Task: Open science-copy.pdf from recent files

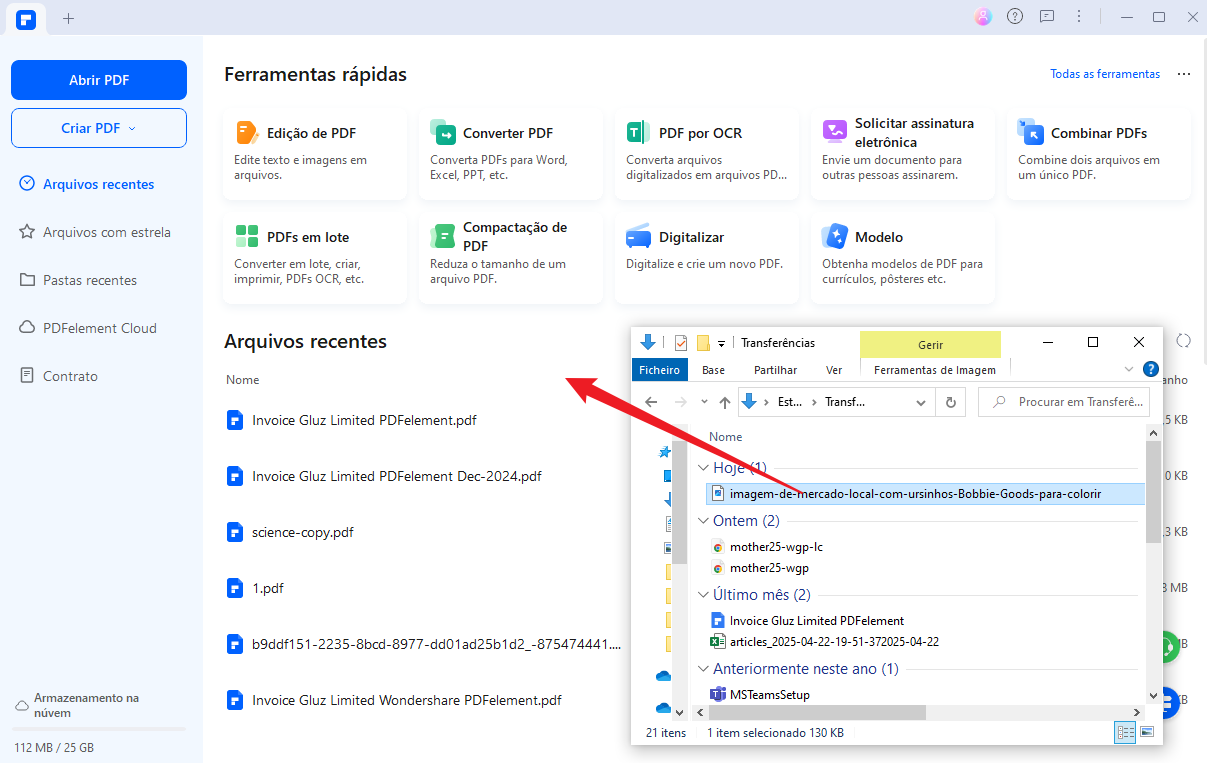Action: [x=303, y=532]
